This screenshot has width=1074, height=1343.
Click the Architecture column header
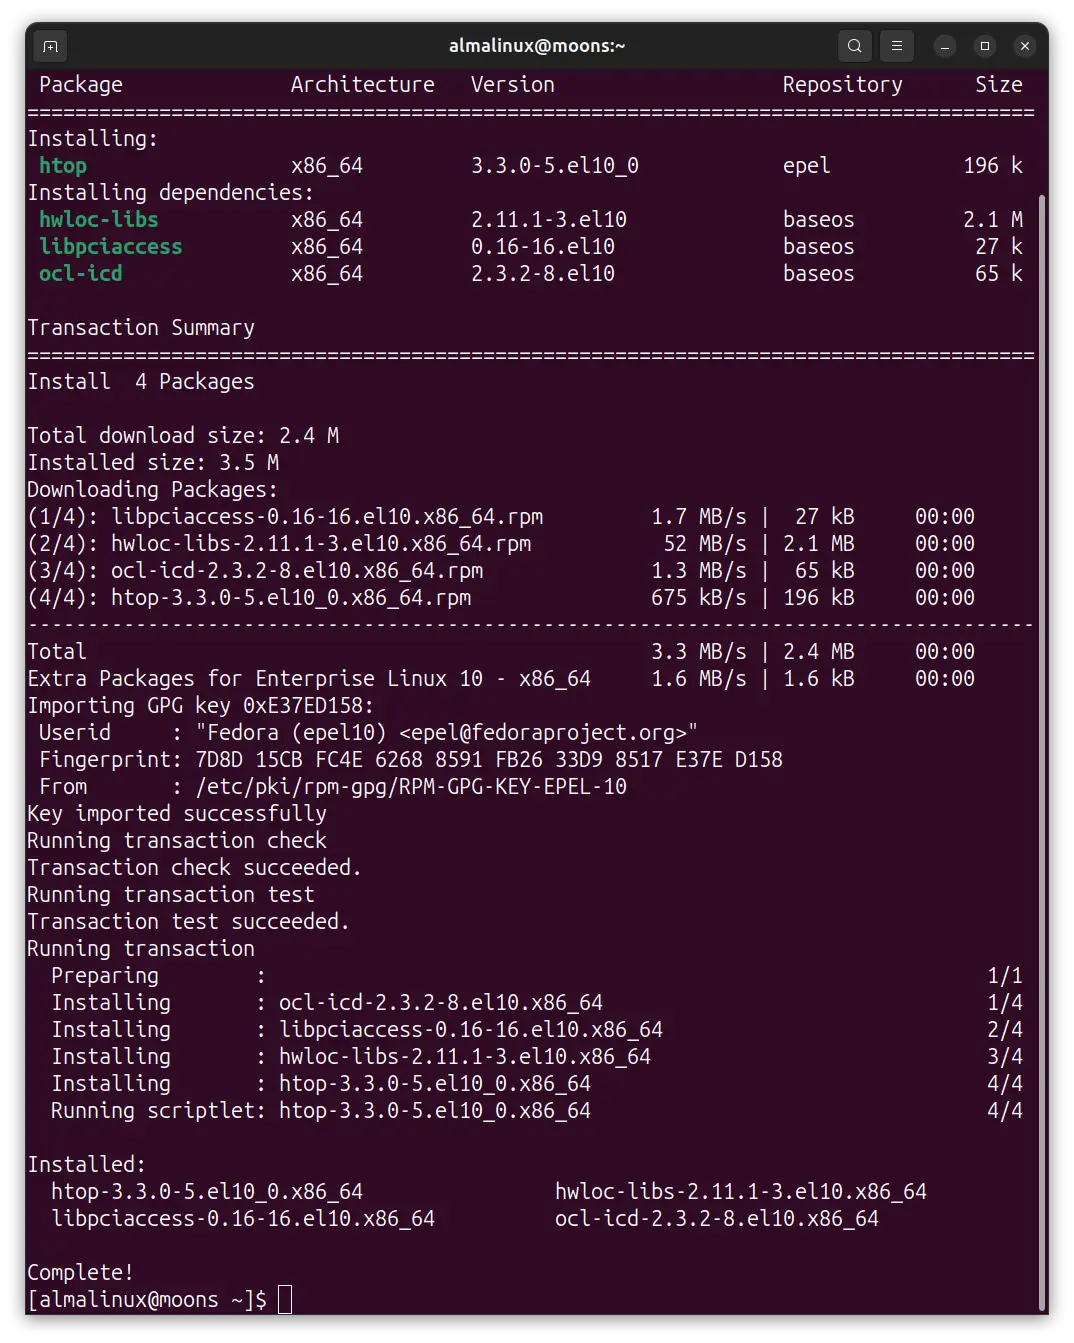363,85
